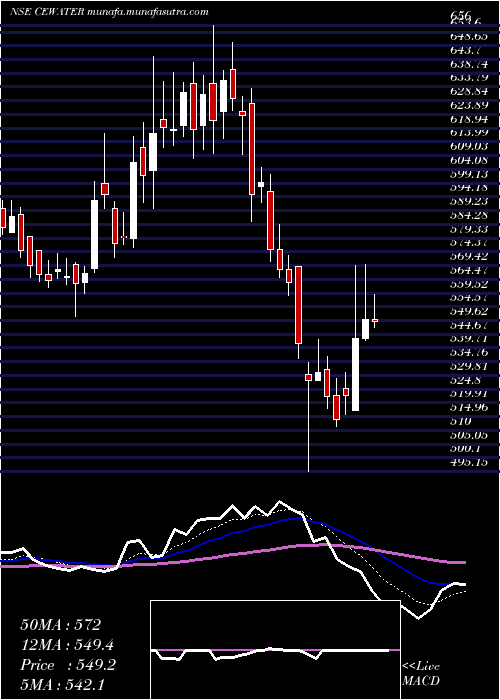
Task: Select the 519.91 price axis label
Action: pyautogui.click(x=467, y=394)
